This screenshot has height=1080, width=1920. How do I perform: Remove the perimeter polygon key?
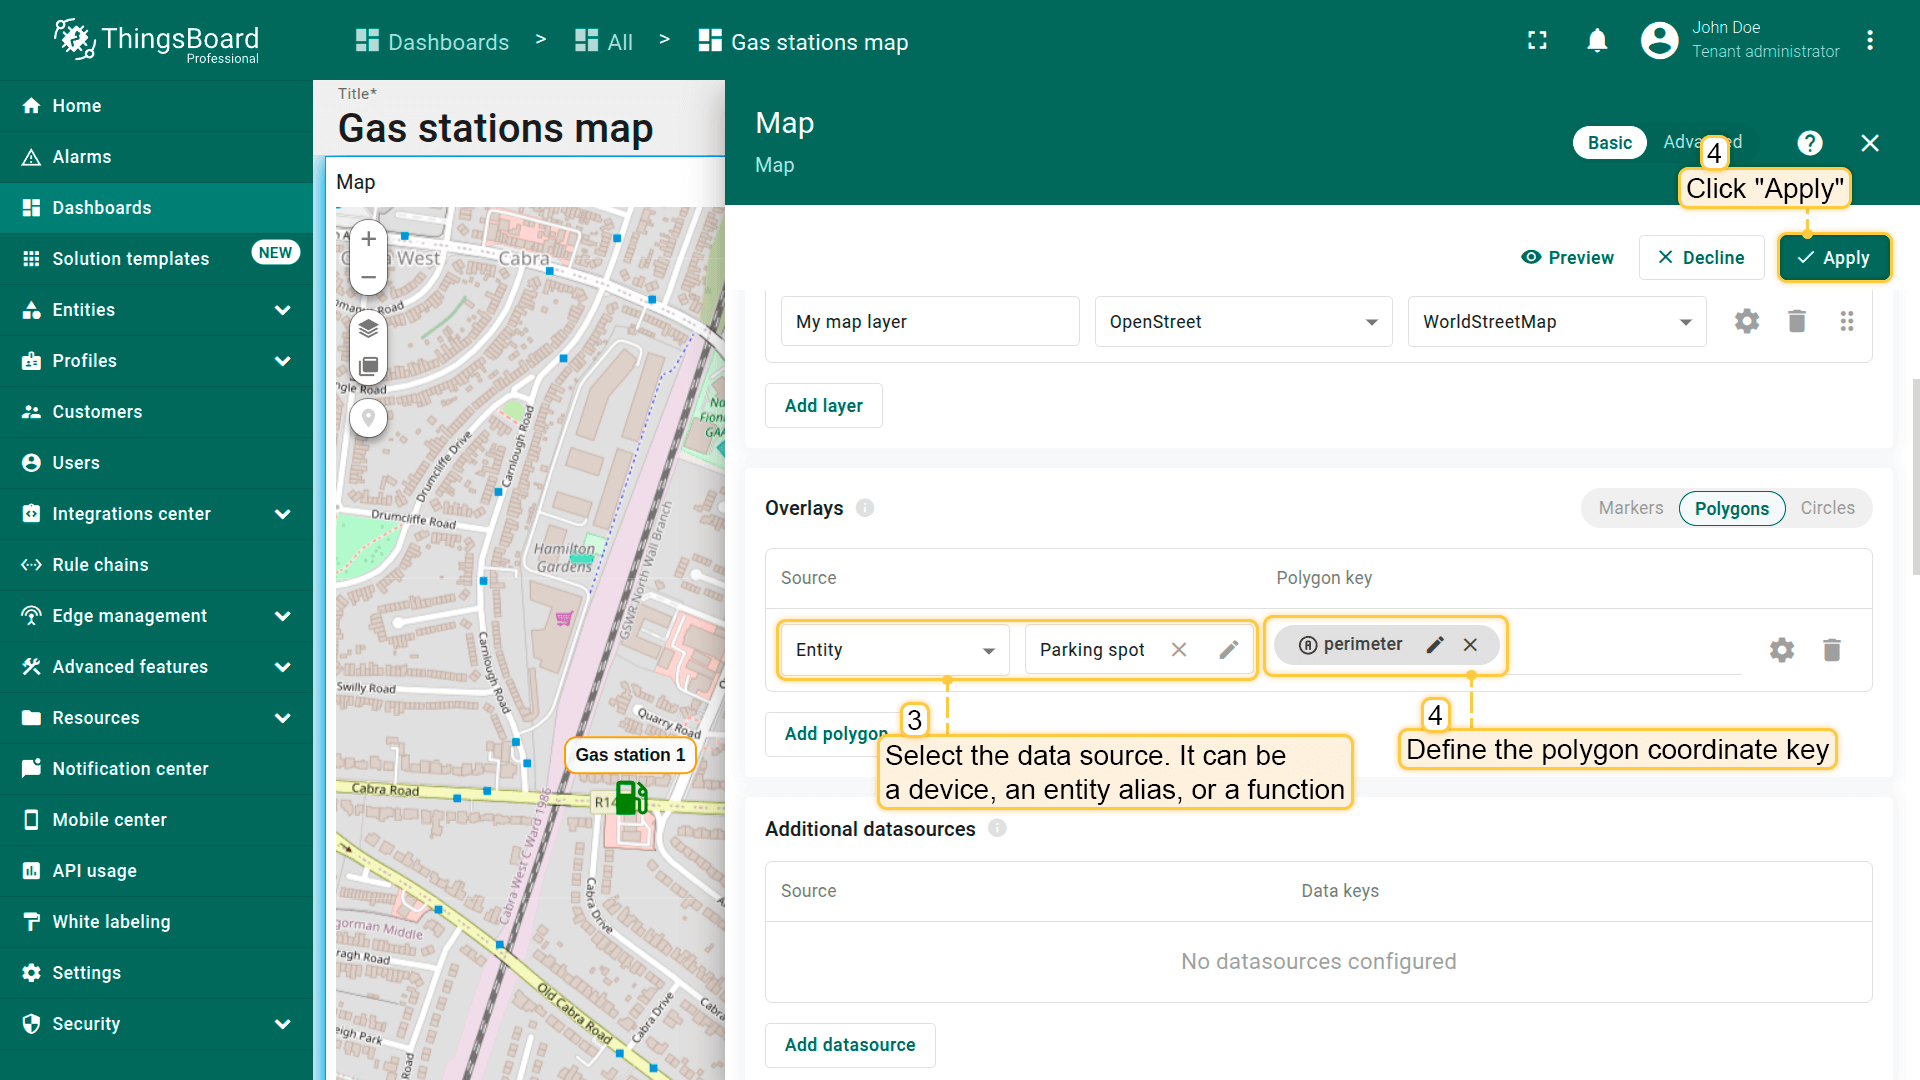click(1470, 645)
